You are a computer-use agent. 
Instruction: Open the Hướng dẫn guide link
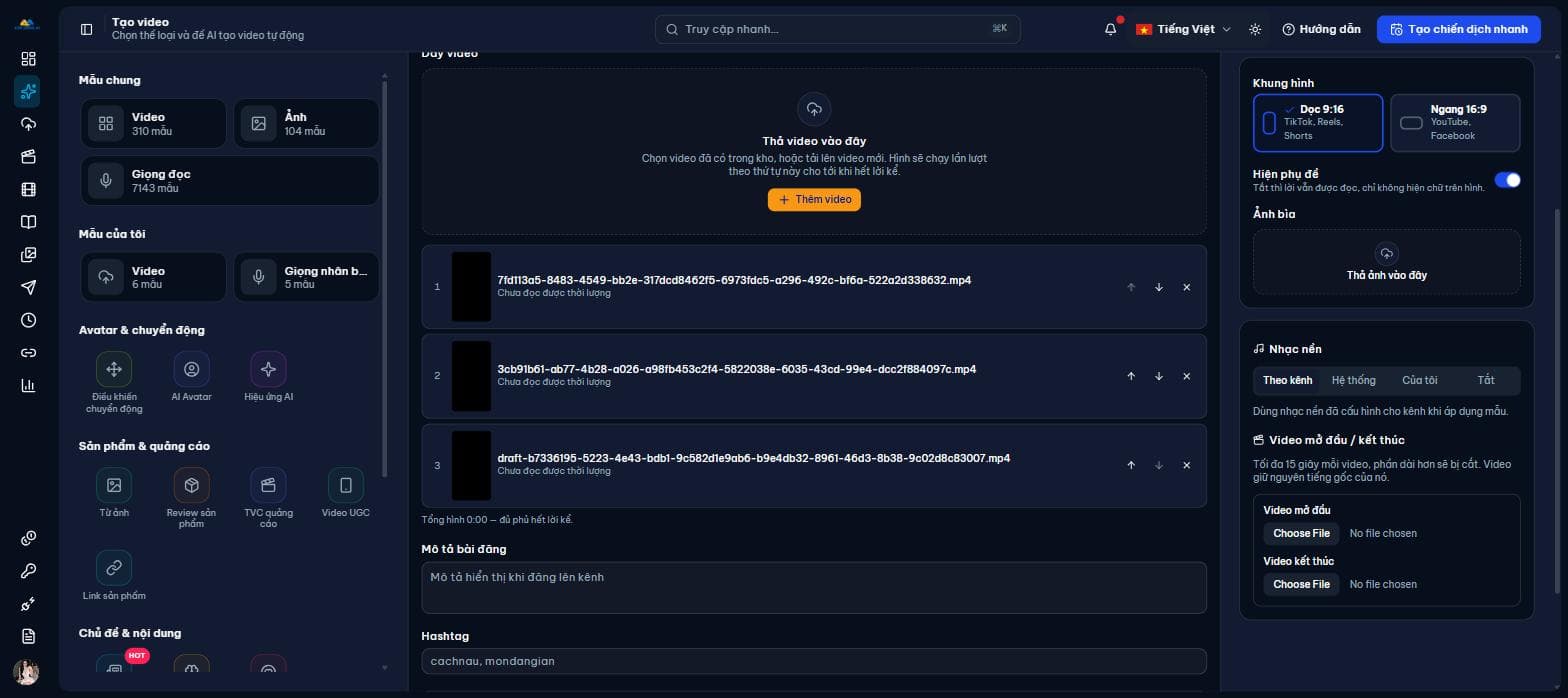point(1321,29)
